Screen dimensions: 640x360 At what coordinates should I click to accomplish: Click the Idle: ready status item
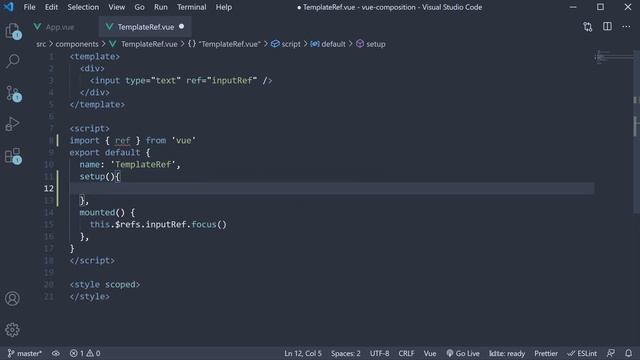(x=507, y=353)
